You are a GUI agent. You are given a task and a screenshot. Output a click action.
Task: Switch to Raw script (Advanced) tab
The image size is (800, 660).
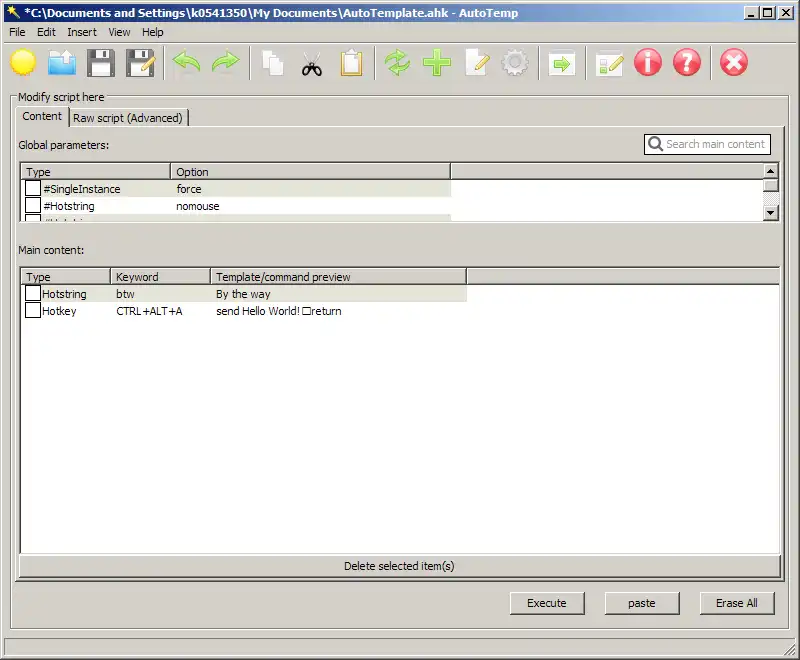(x=128, y=118)
